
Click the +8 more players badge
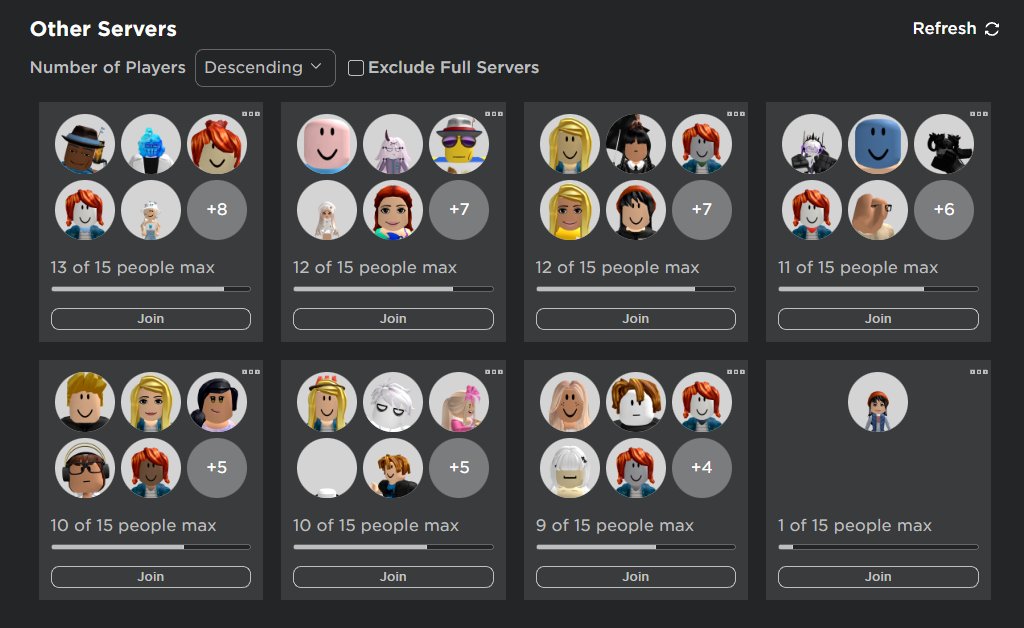[x=217, y=210]
